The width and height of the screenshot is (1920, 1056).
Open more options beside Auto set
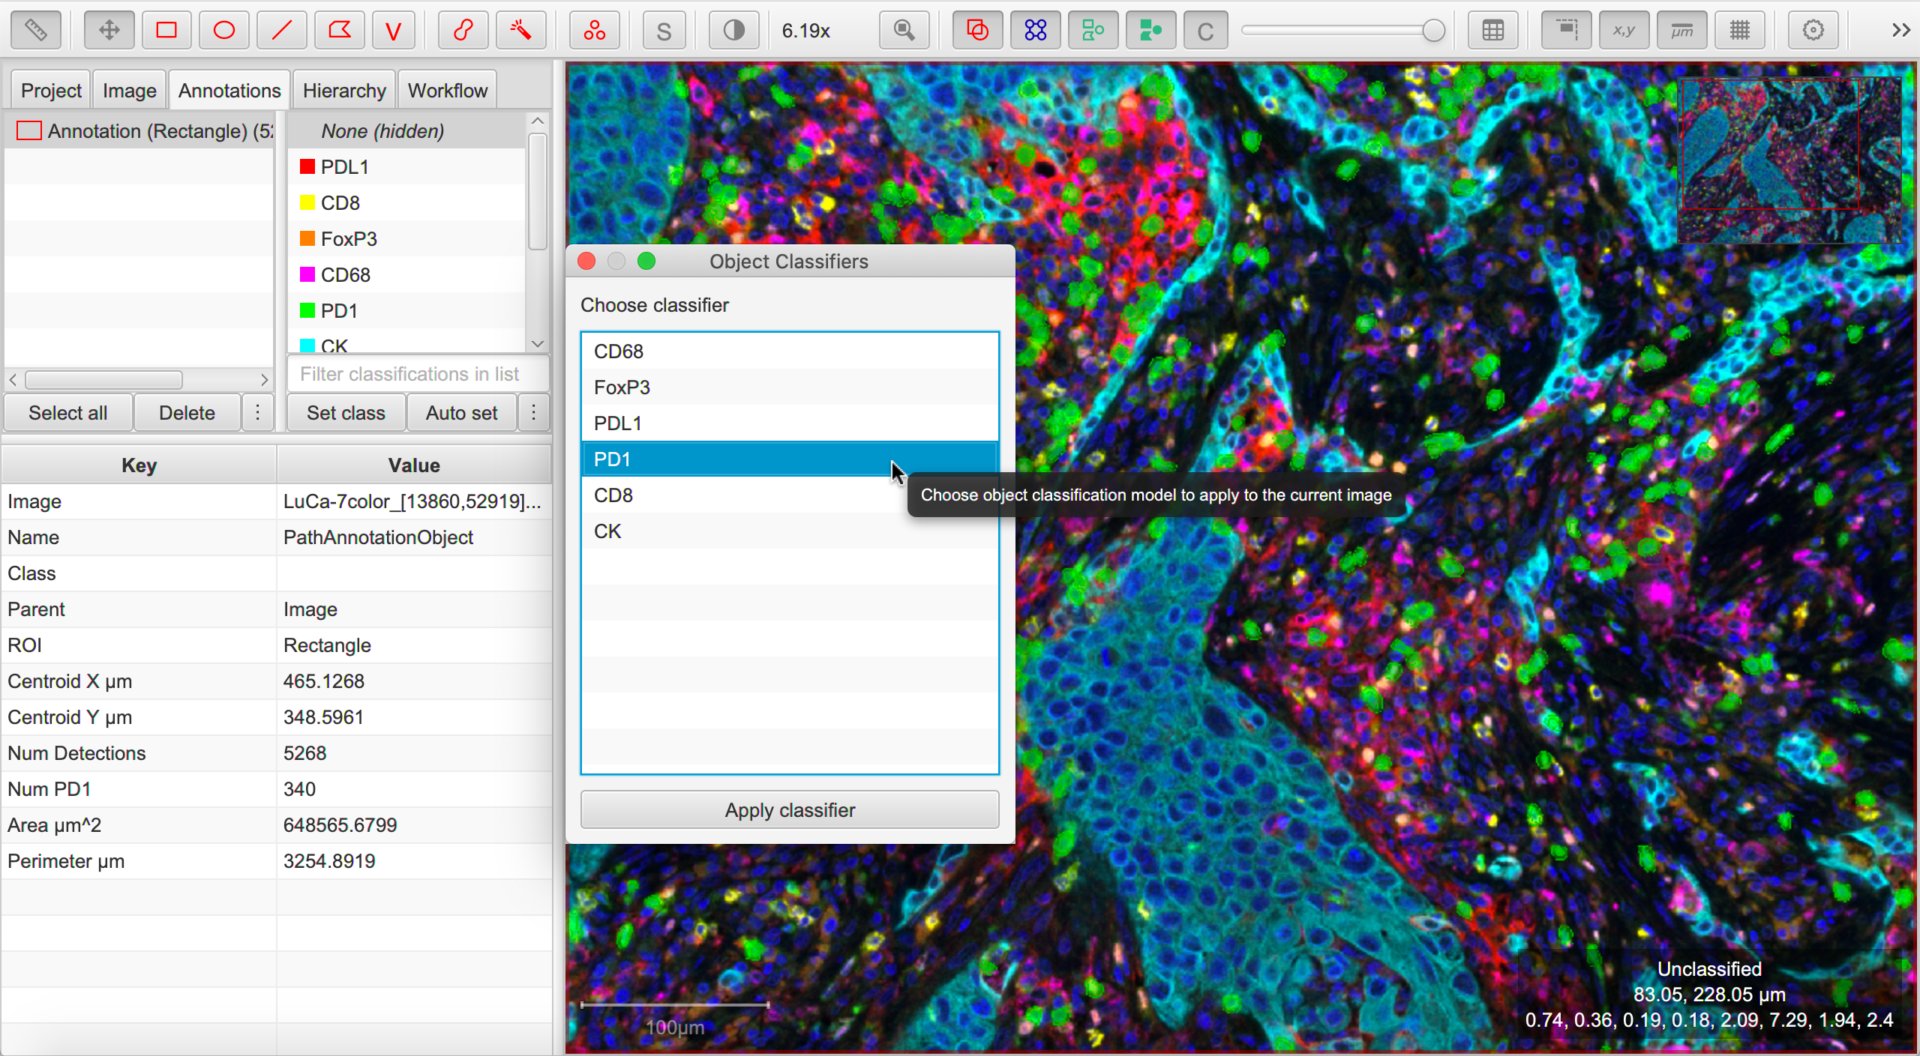point(534,412)
